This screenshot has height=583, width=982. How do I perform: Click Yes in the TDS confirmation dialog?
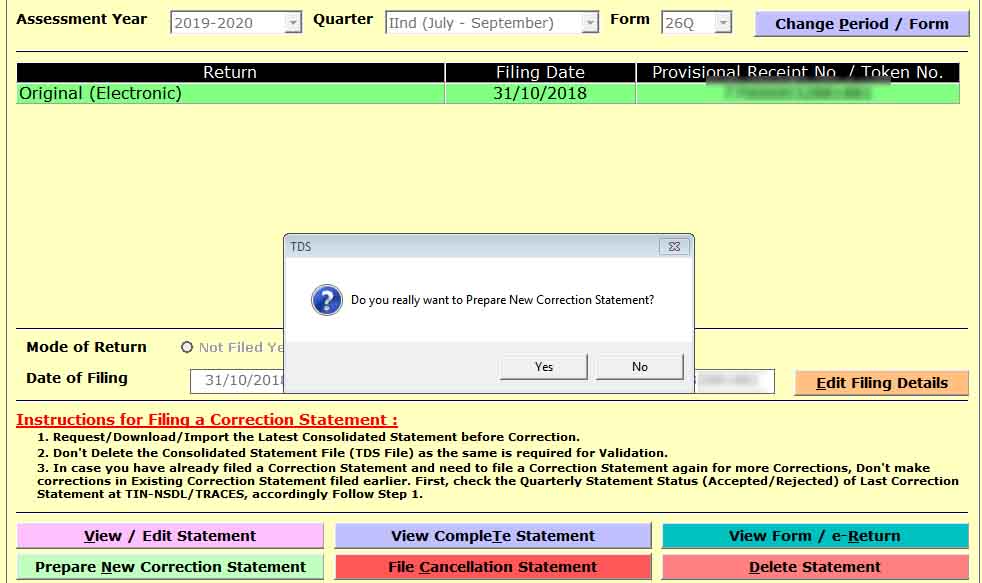[543, 367]
